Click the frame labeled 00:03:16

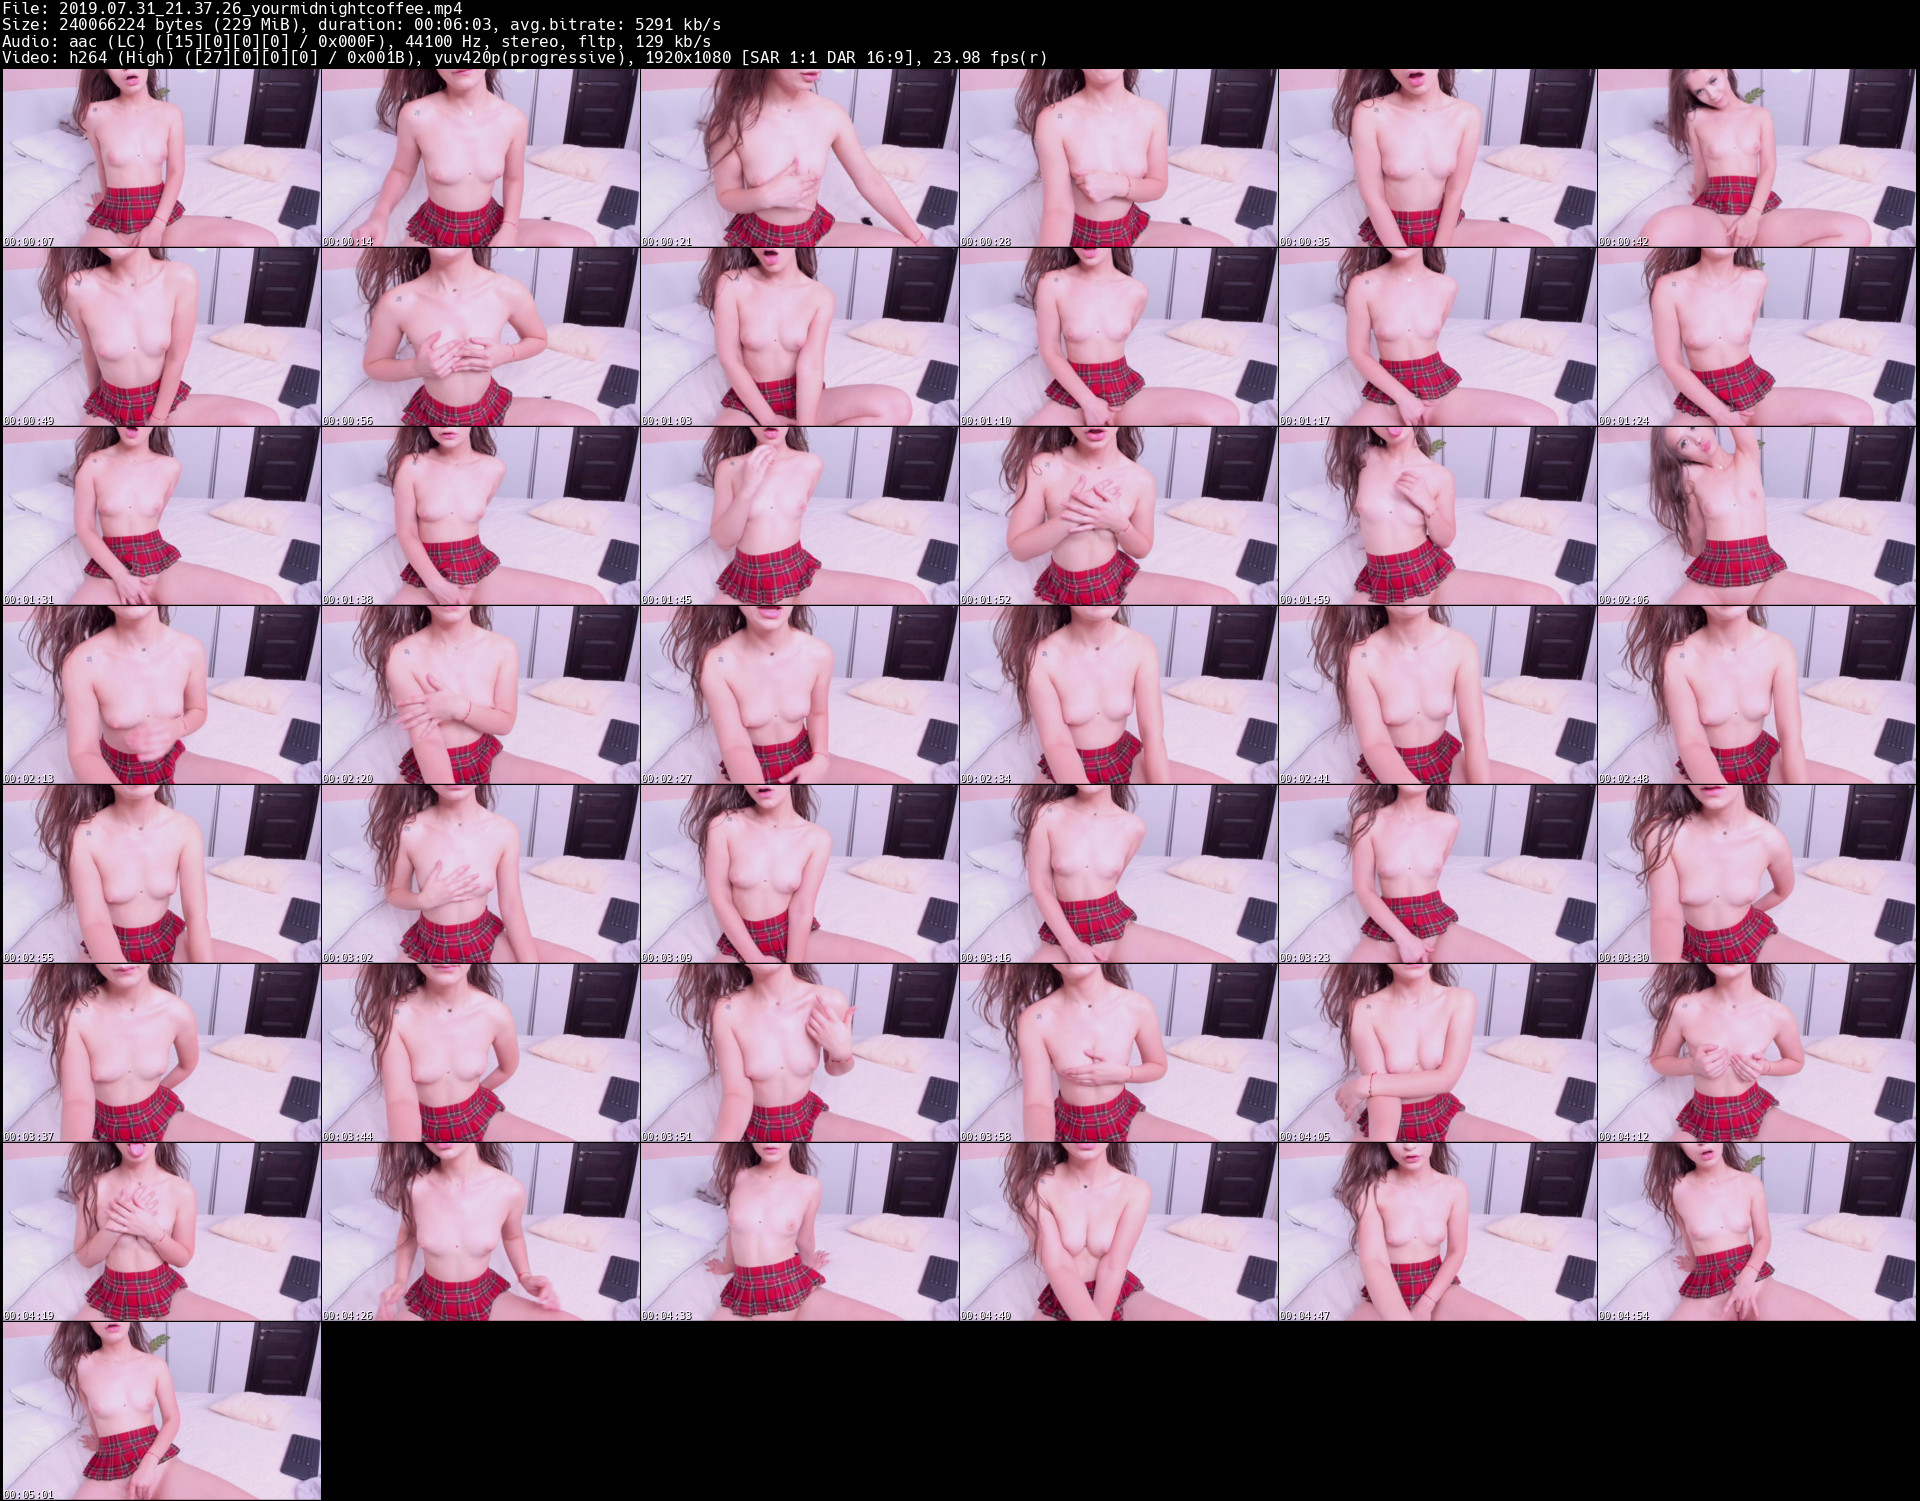(x=1119, y=874)
